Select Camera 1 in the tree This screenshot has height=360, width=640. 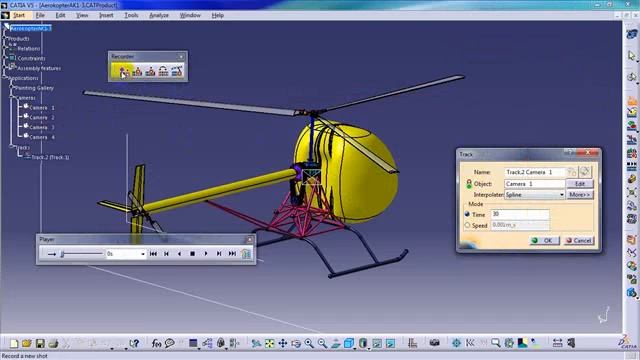[x=41, y=107]
